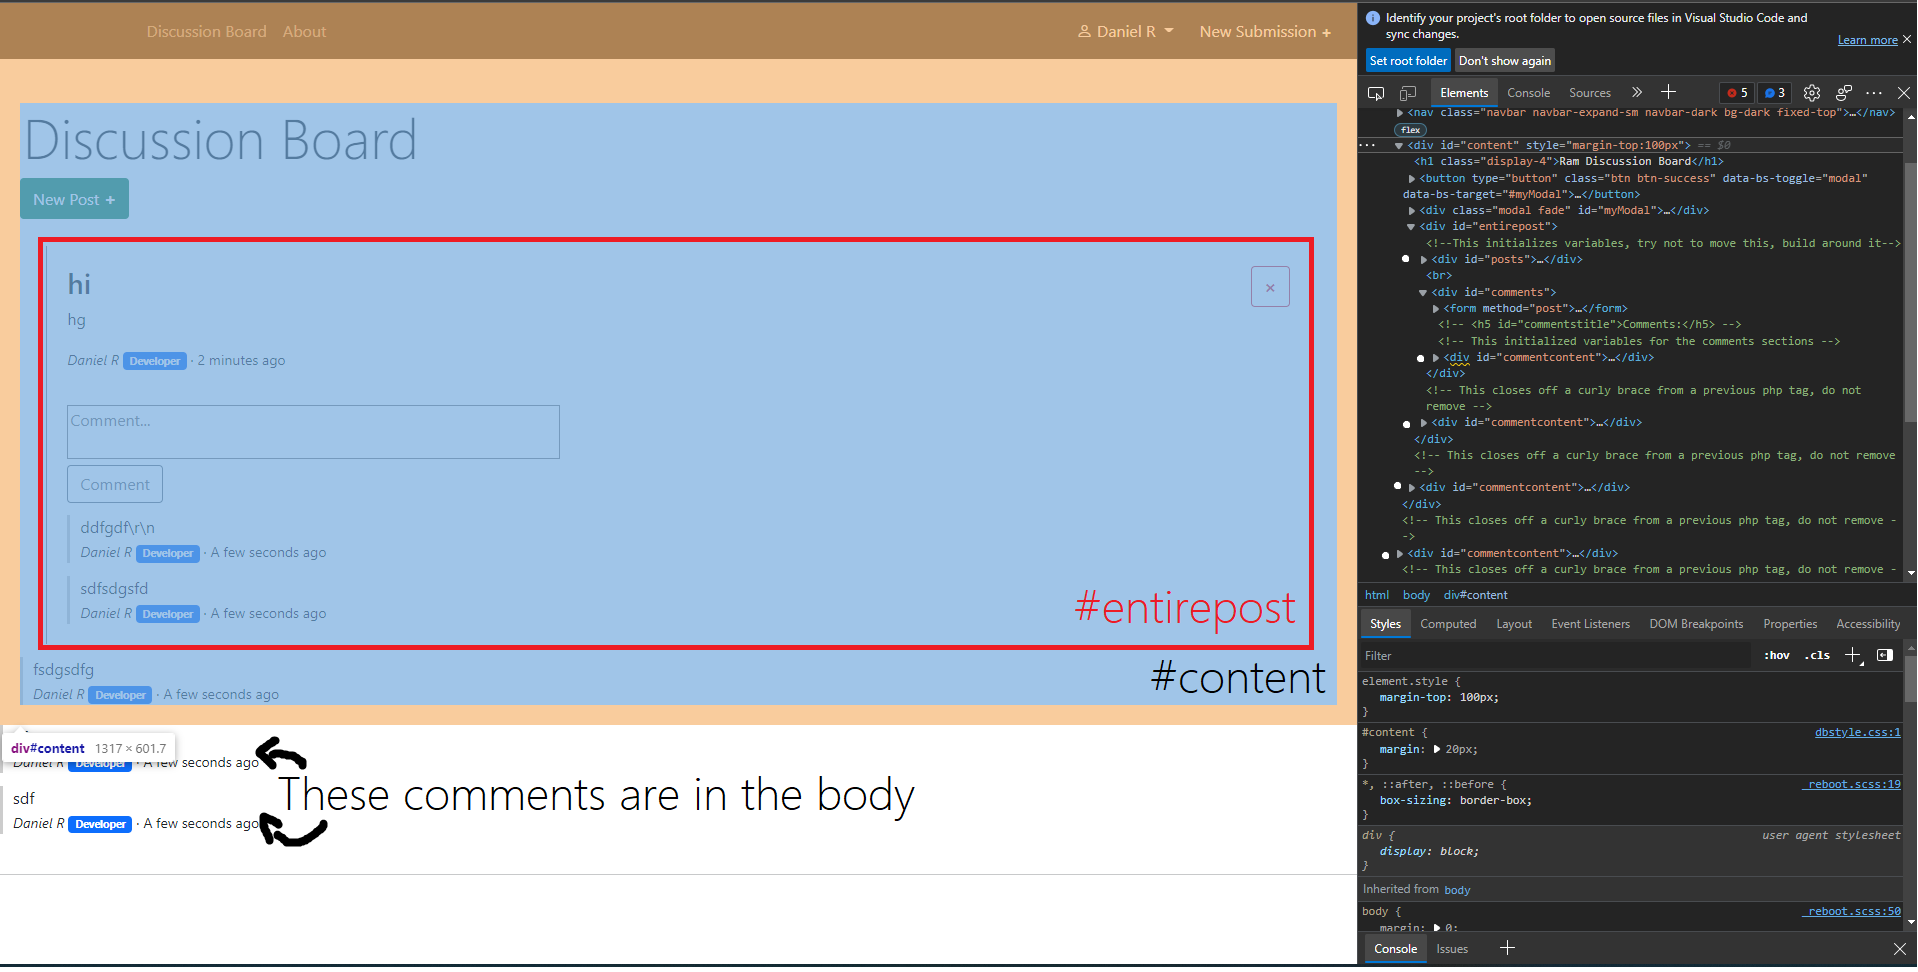Viewport: 1918px width, 972px height.
Task: Select the html breadcrumb in DOM path
Action: coord(1377,595)
